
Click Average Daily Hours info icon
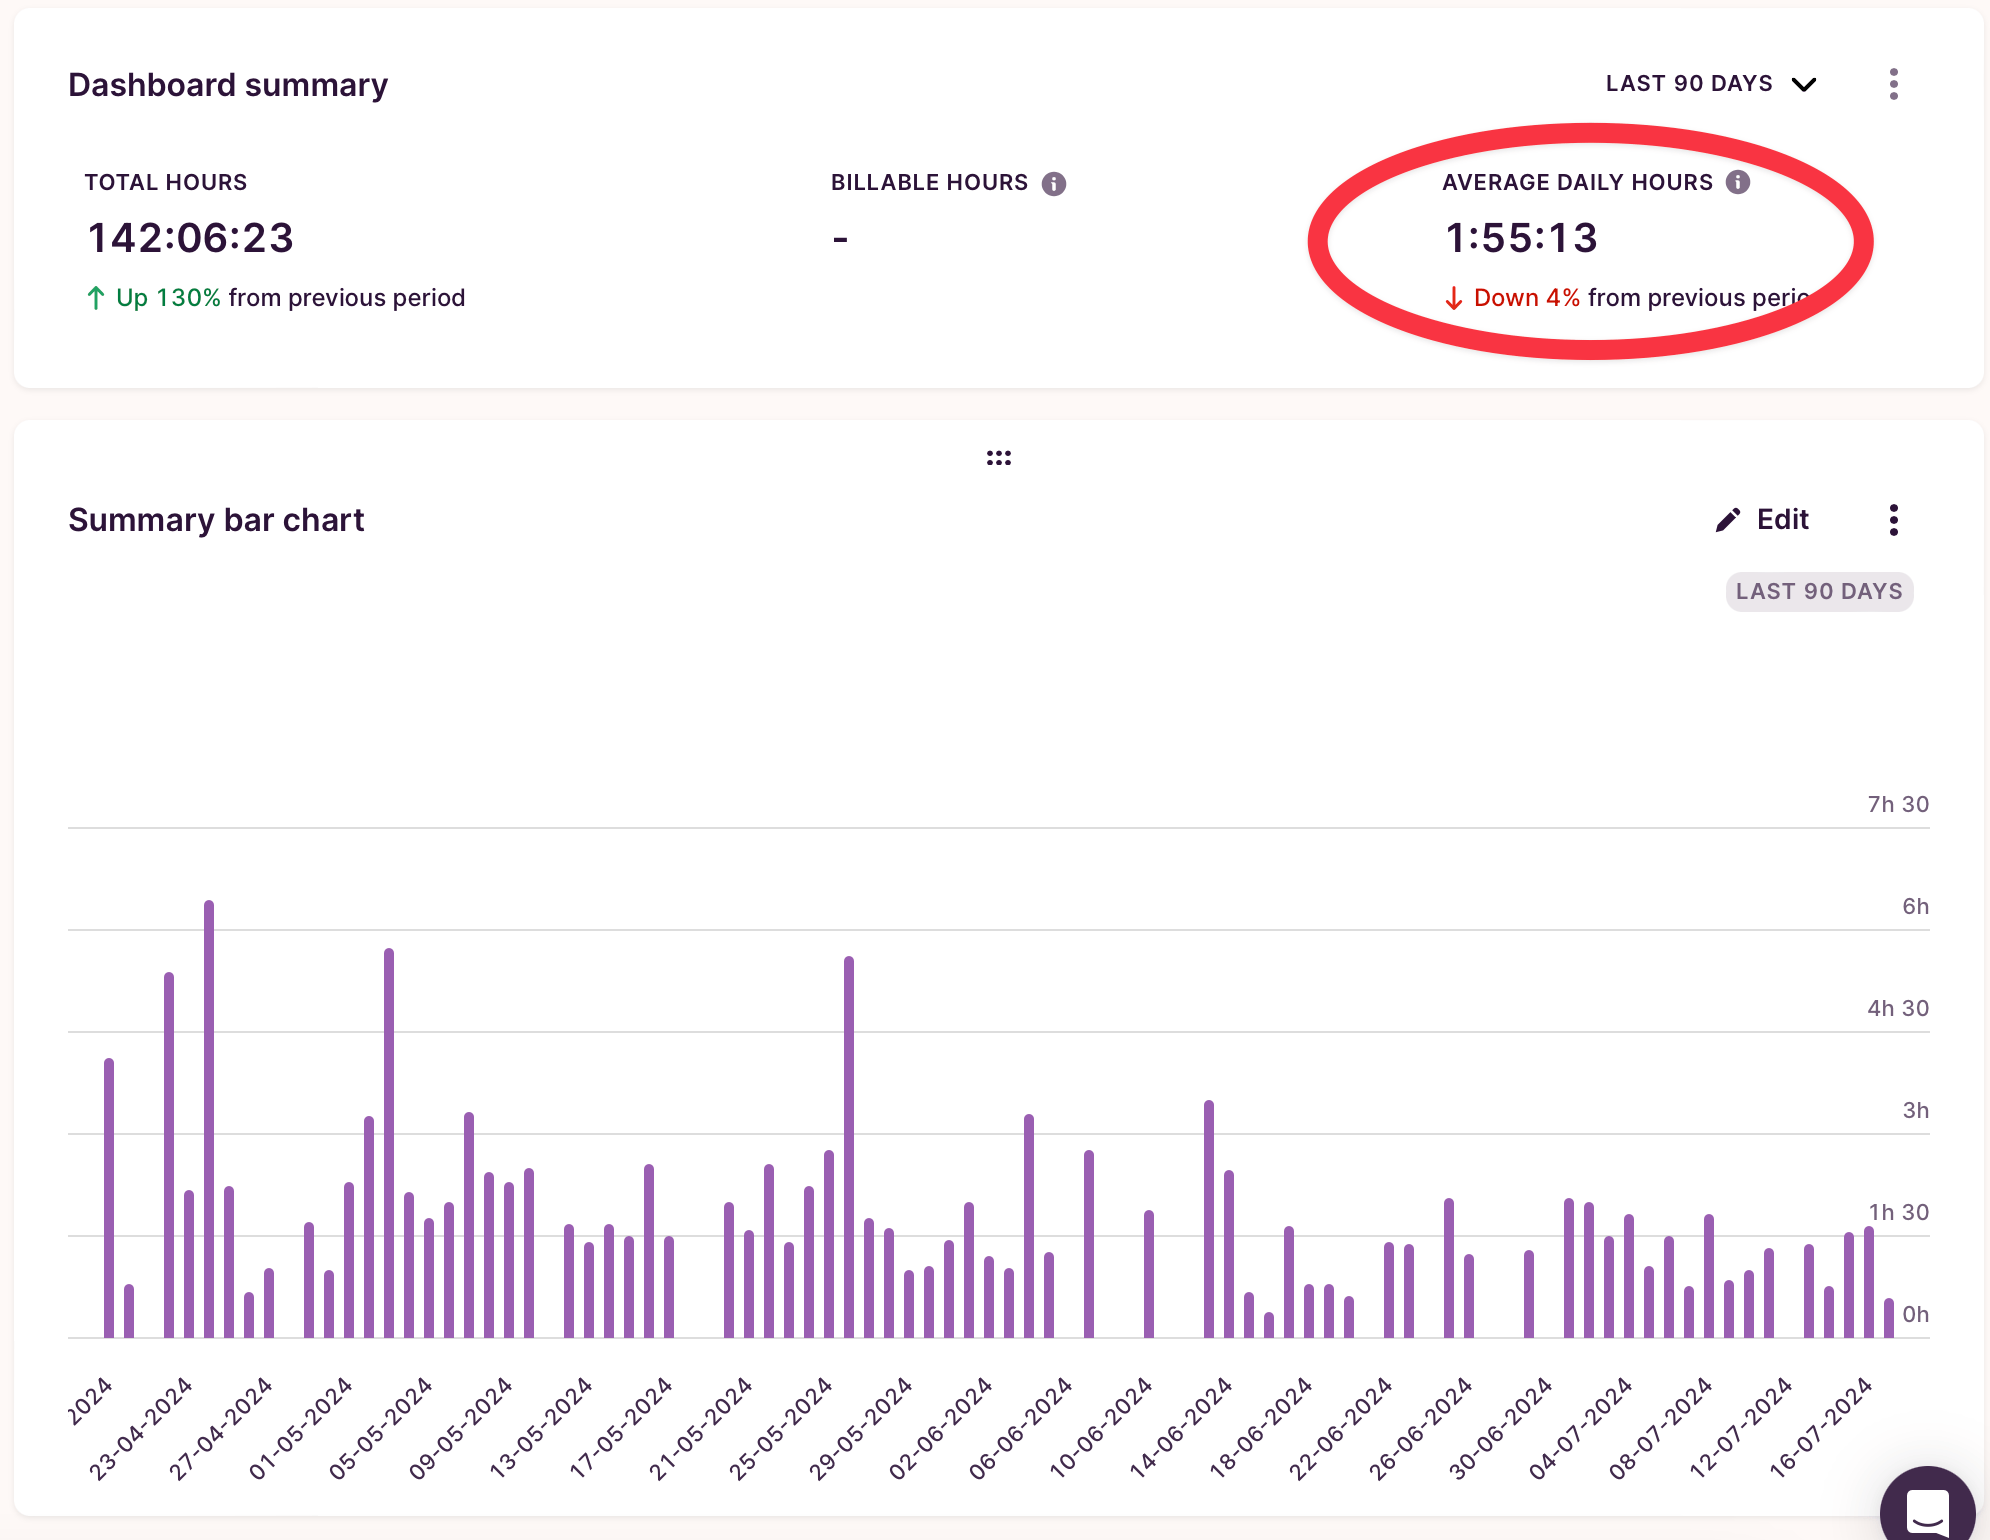coord(1738,182)
